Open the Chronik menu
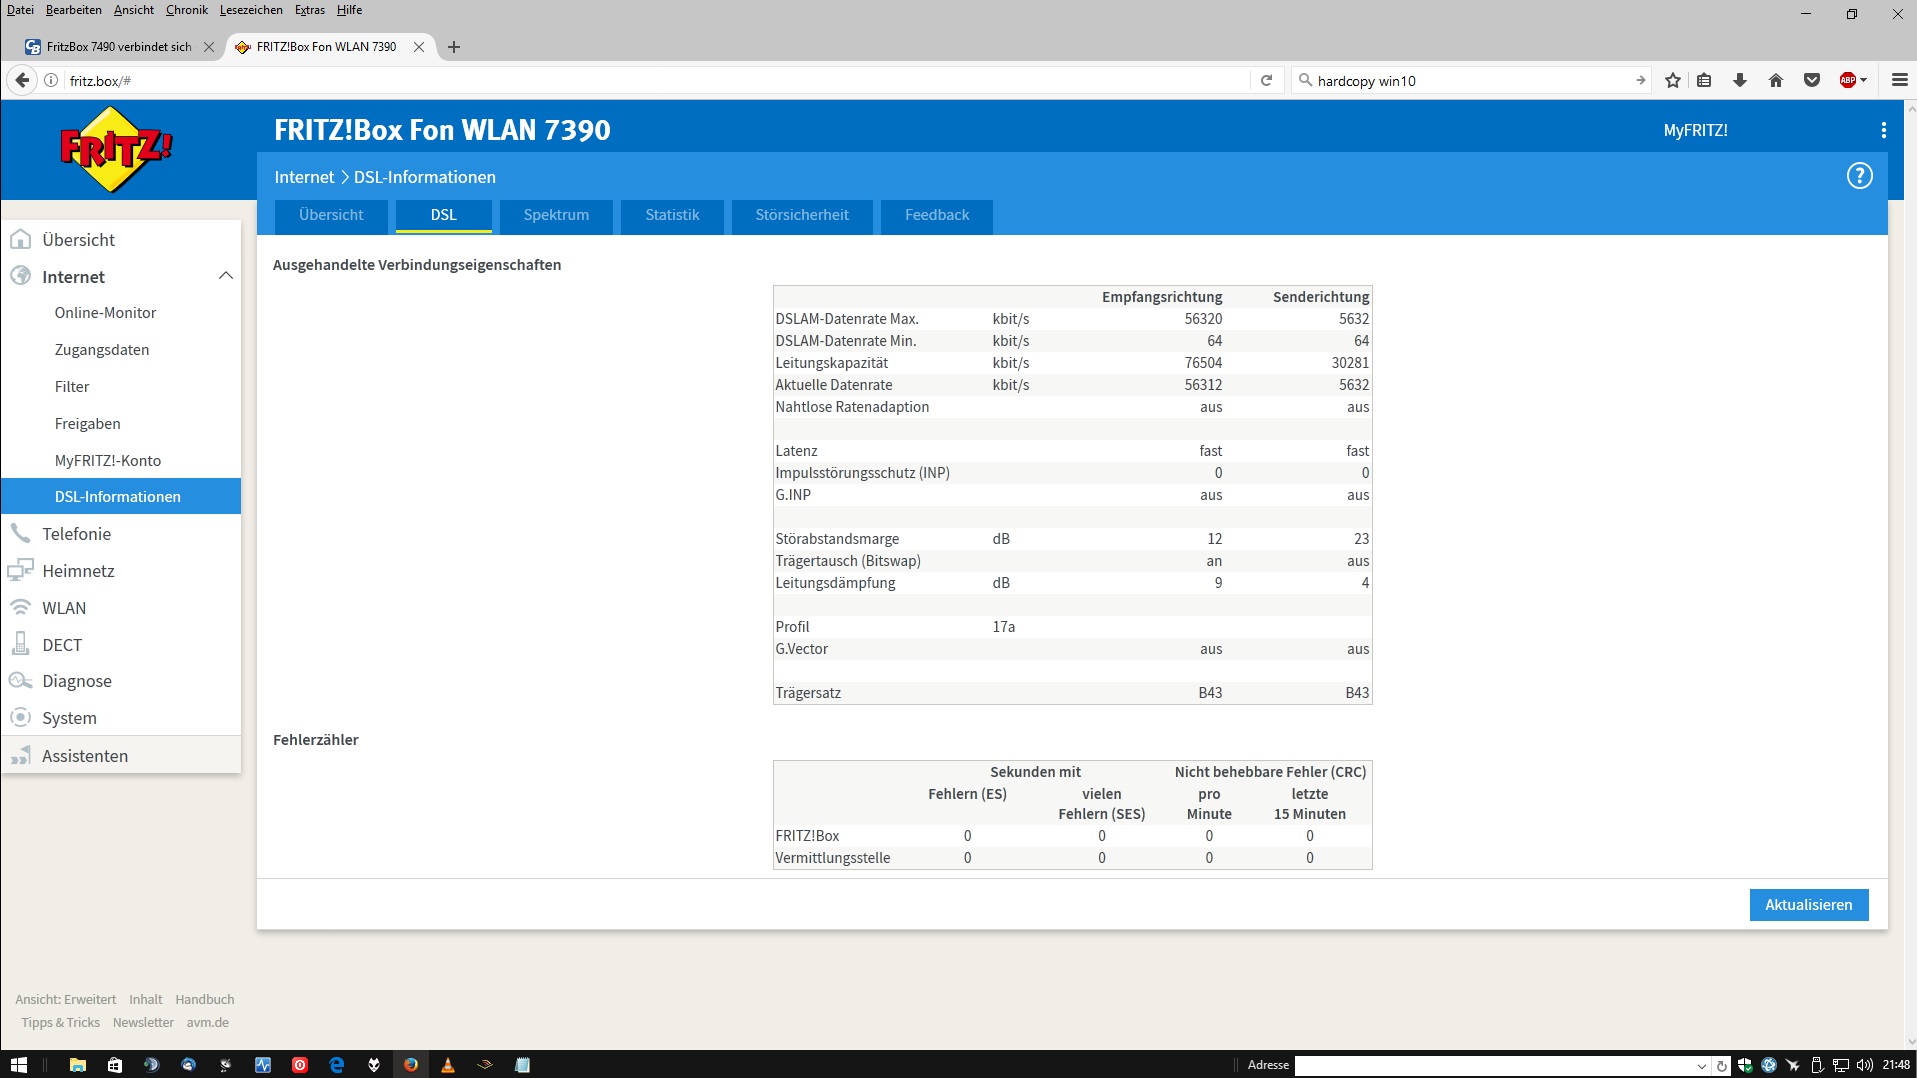The image size is (1917, 1078). click(187, 10)
